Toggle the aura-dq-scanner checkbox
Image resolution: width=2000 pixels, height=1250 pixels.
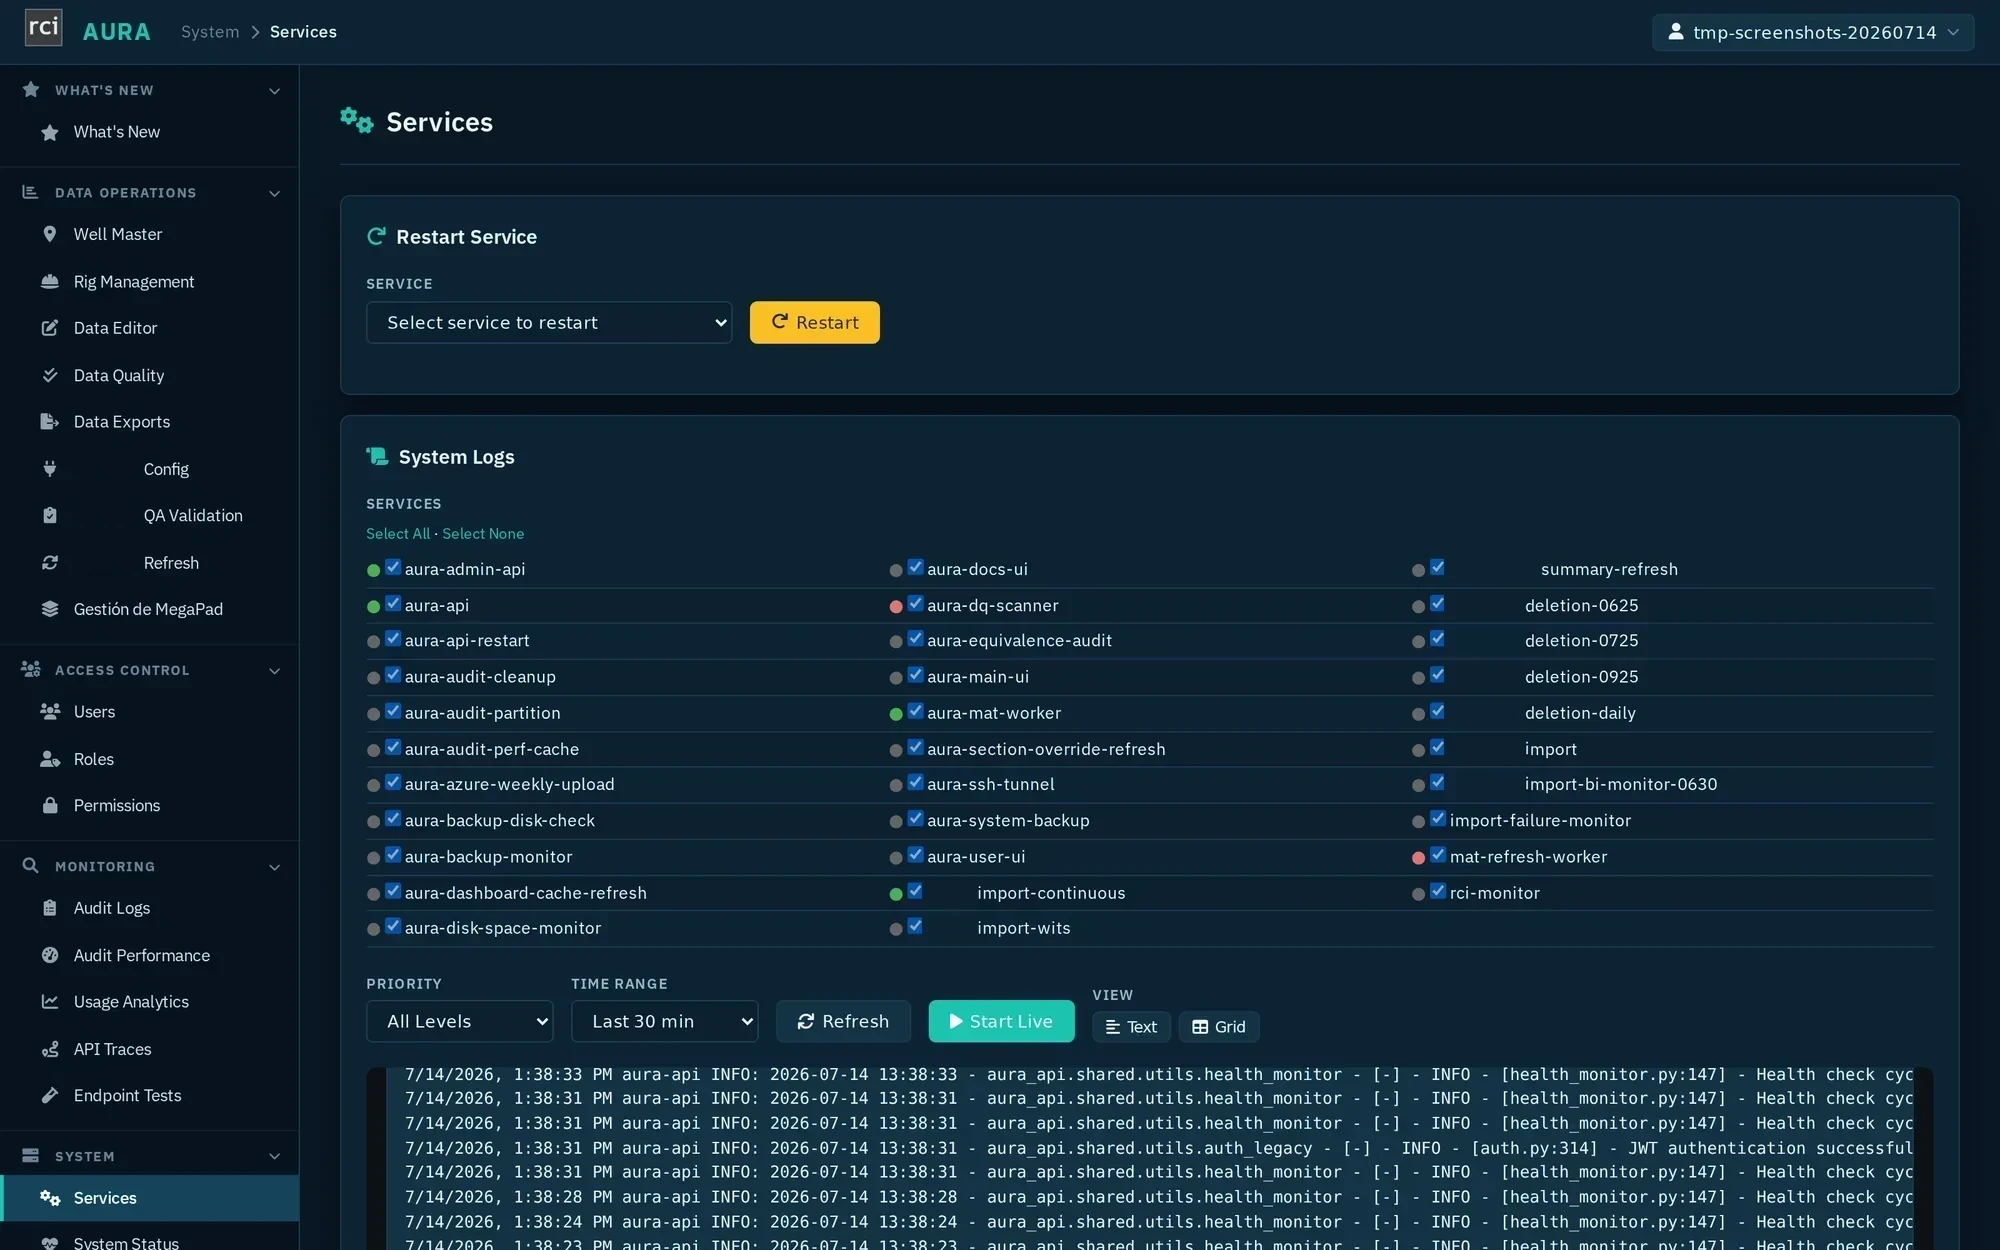click(x=915, y=604)
